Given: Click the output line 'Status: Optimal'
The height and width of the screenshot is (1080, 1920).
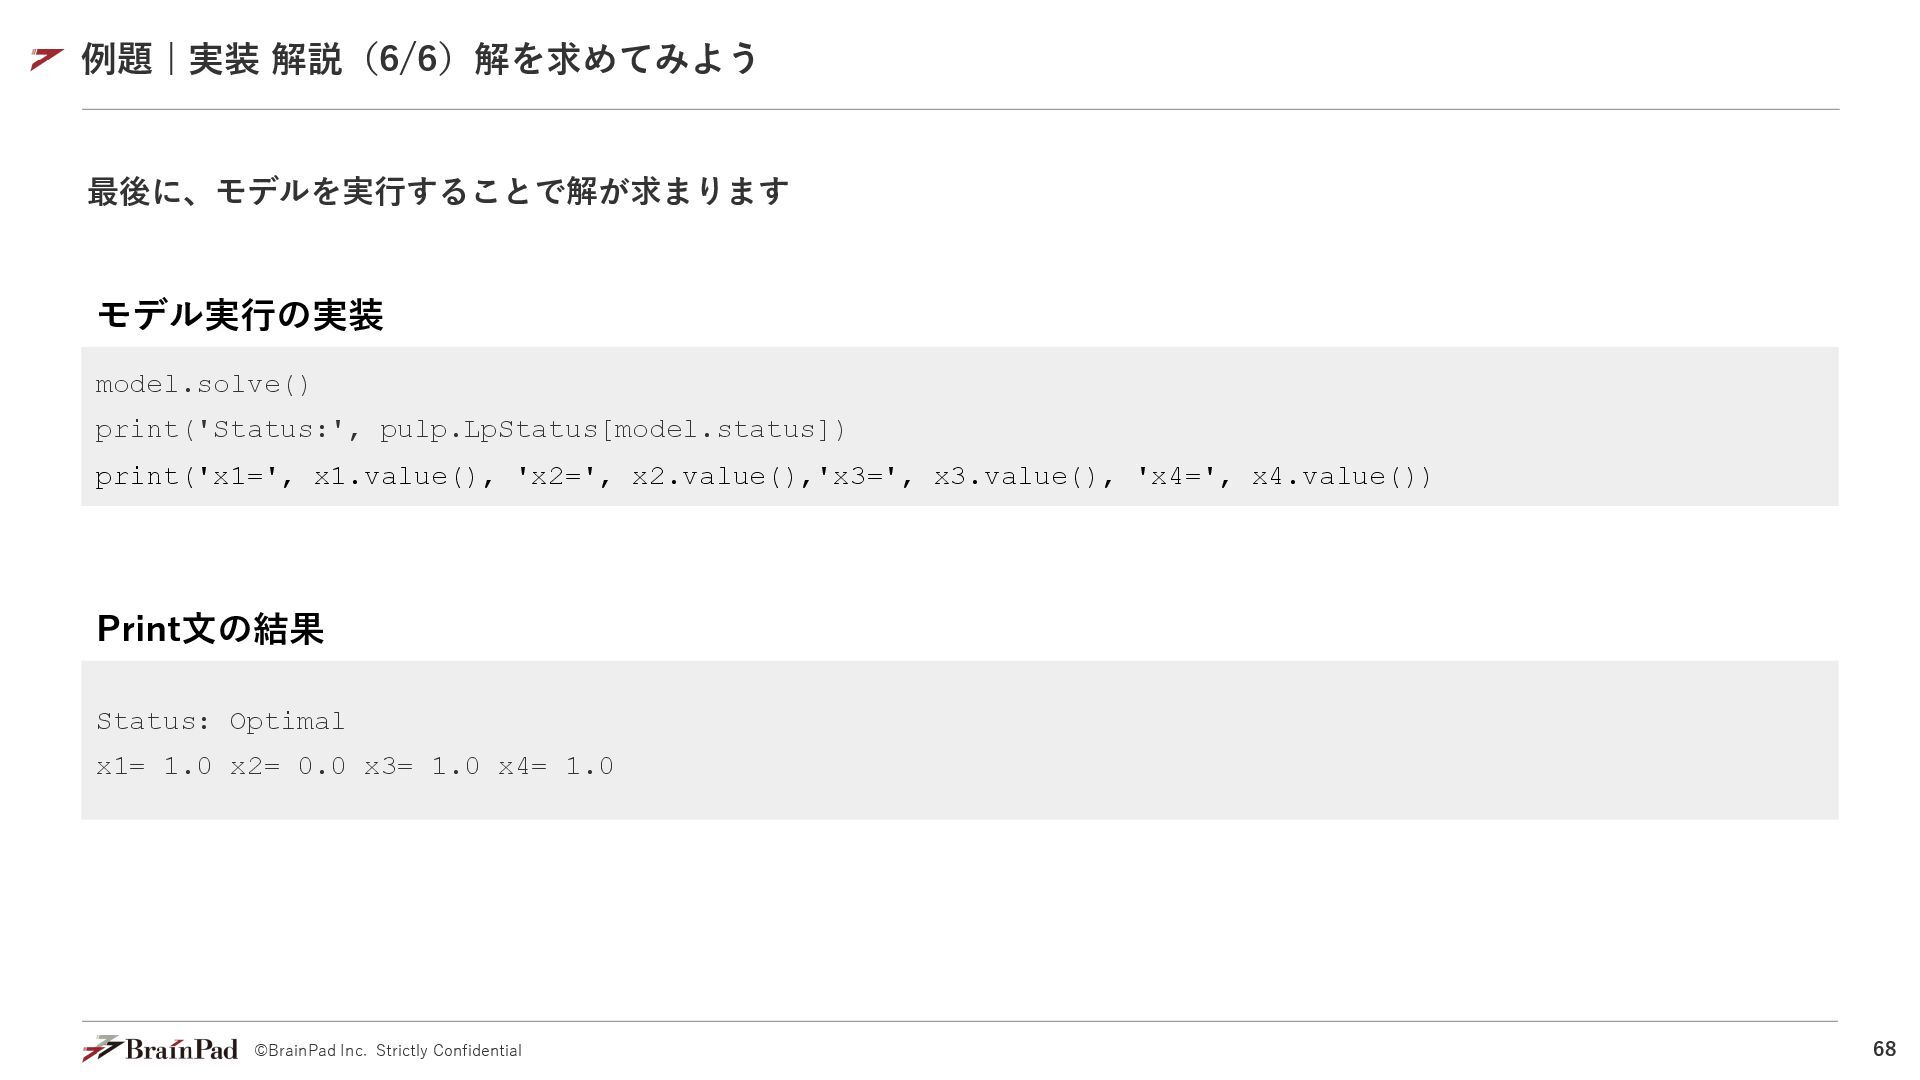Looking at the screenshot, I should (220, 722).
